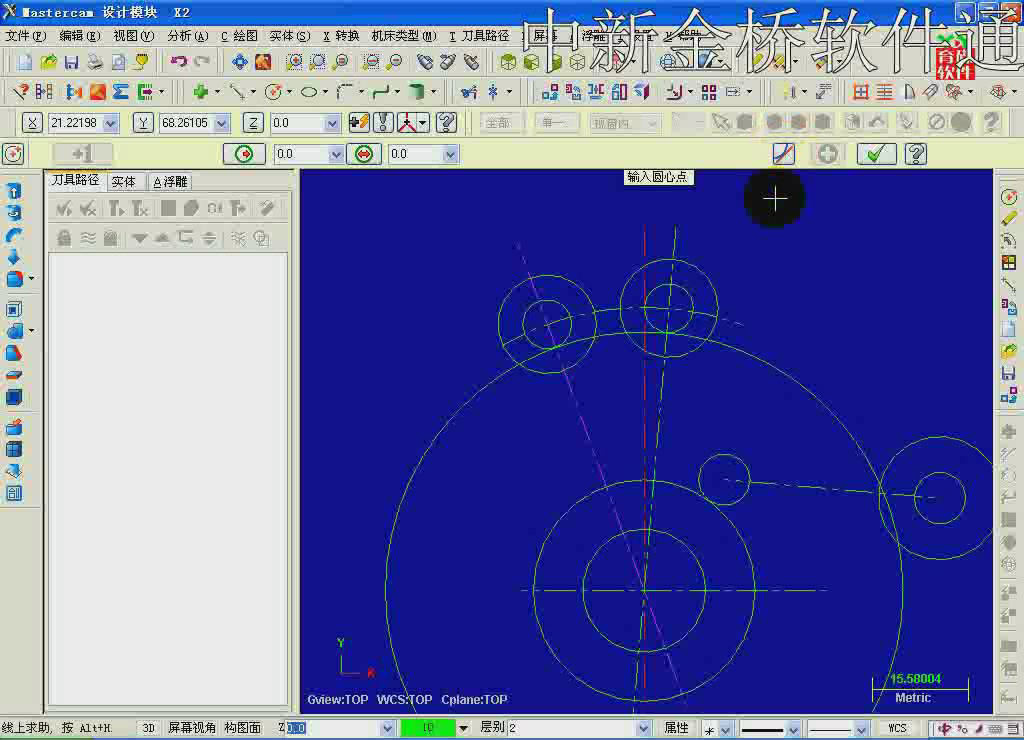Click the Tangent curve icon on ribbon
The height and width of the screenshot is (740, 1024).
pos(784,154)
